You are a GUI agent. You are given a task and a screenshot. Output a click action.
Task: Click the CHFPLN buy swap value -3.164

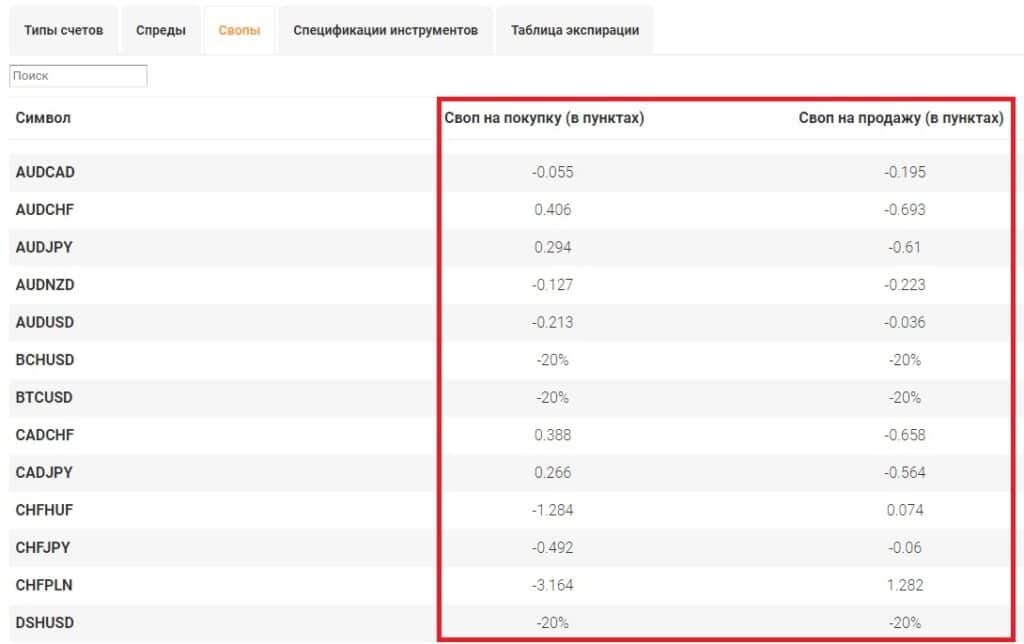pyautogui.click(x=552, y=585)
